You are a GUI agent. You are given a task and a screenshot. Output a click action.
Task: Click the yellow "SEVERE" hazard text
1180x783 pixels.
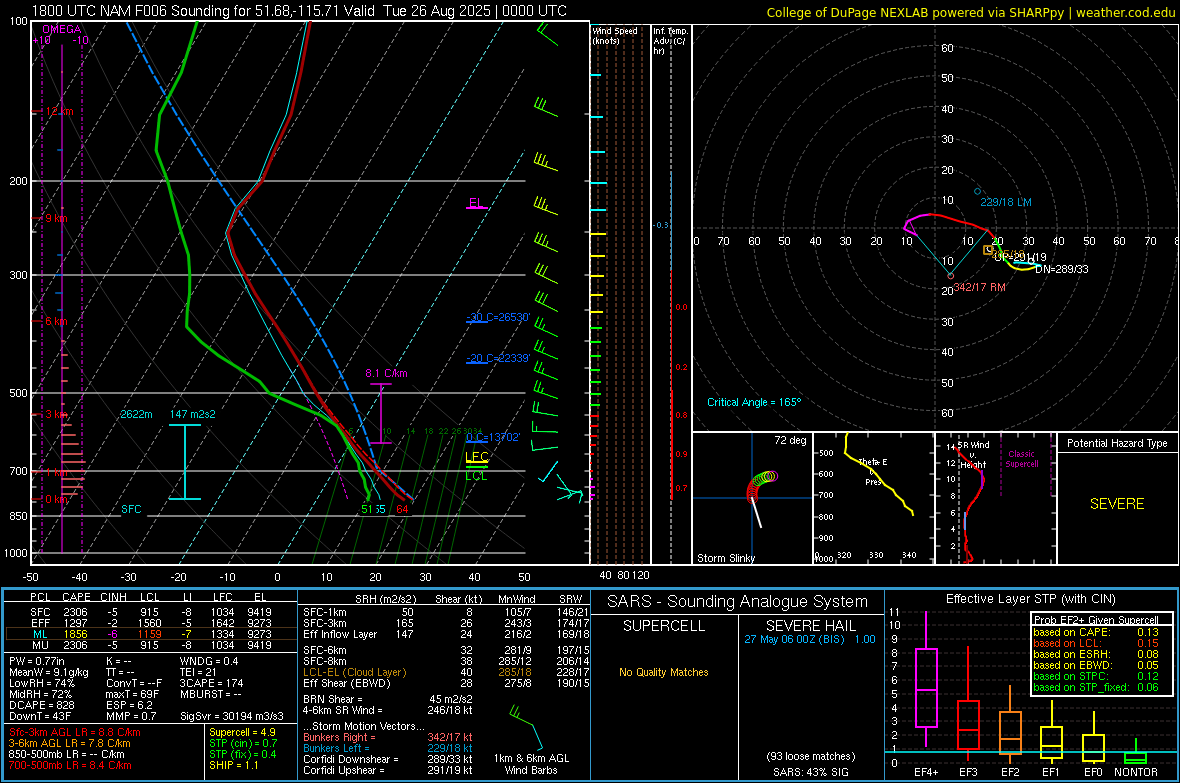pos(1117,504)
